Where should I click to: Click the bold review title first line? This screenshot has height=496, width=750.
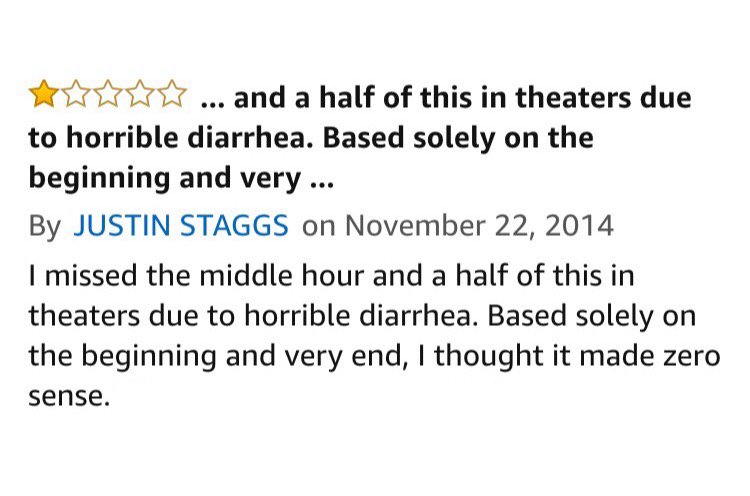click(446, 98)
